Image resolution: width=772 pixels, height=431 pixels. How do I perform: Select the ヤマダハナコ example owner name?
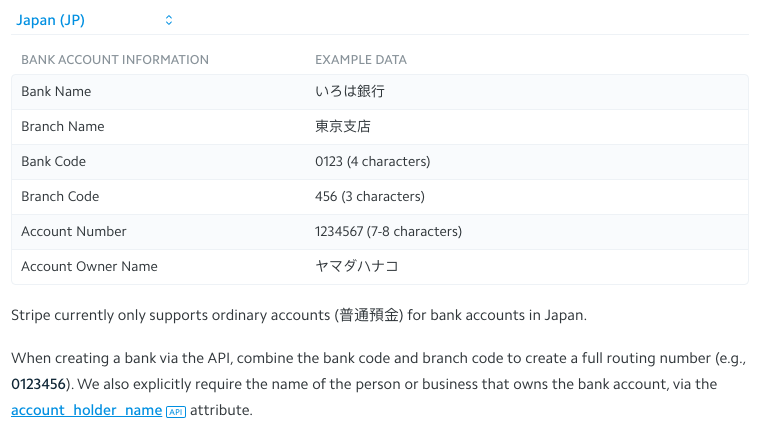357,266
